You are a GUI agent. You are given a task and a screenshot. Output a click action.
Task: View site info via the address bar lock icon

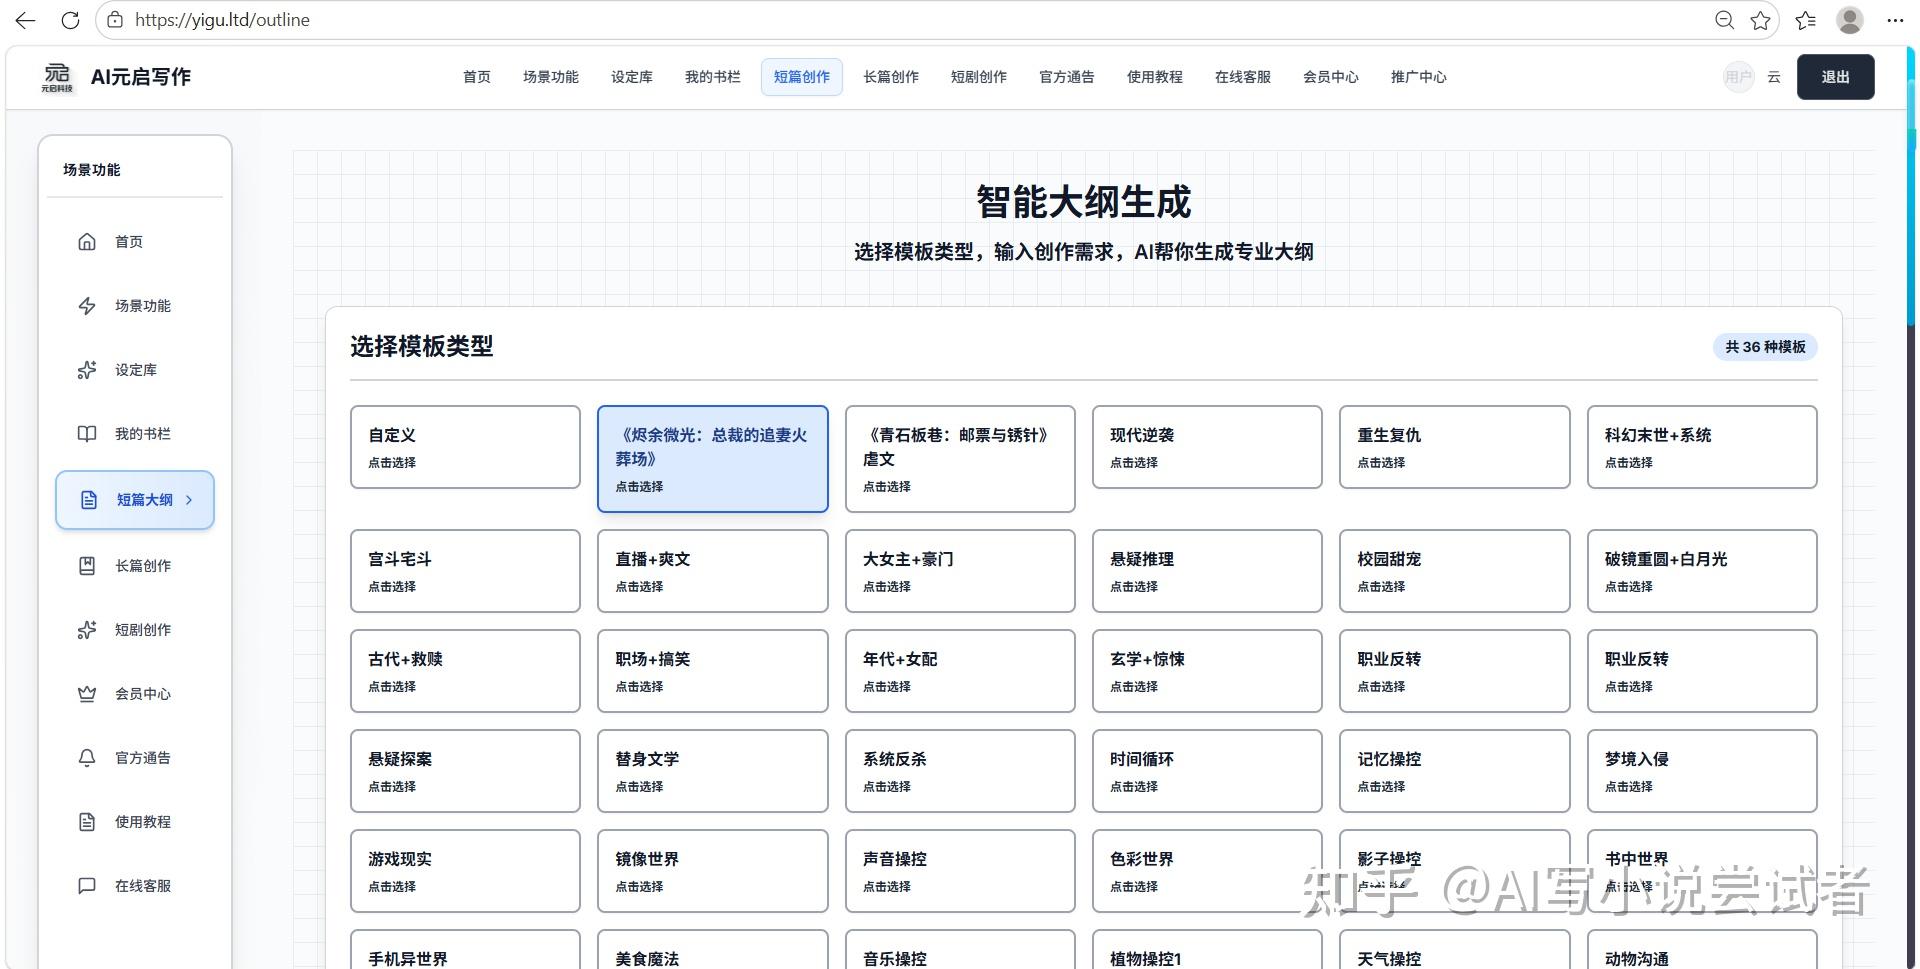point(115,20)
